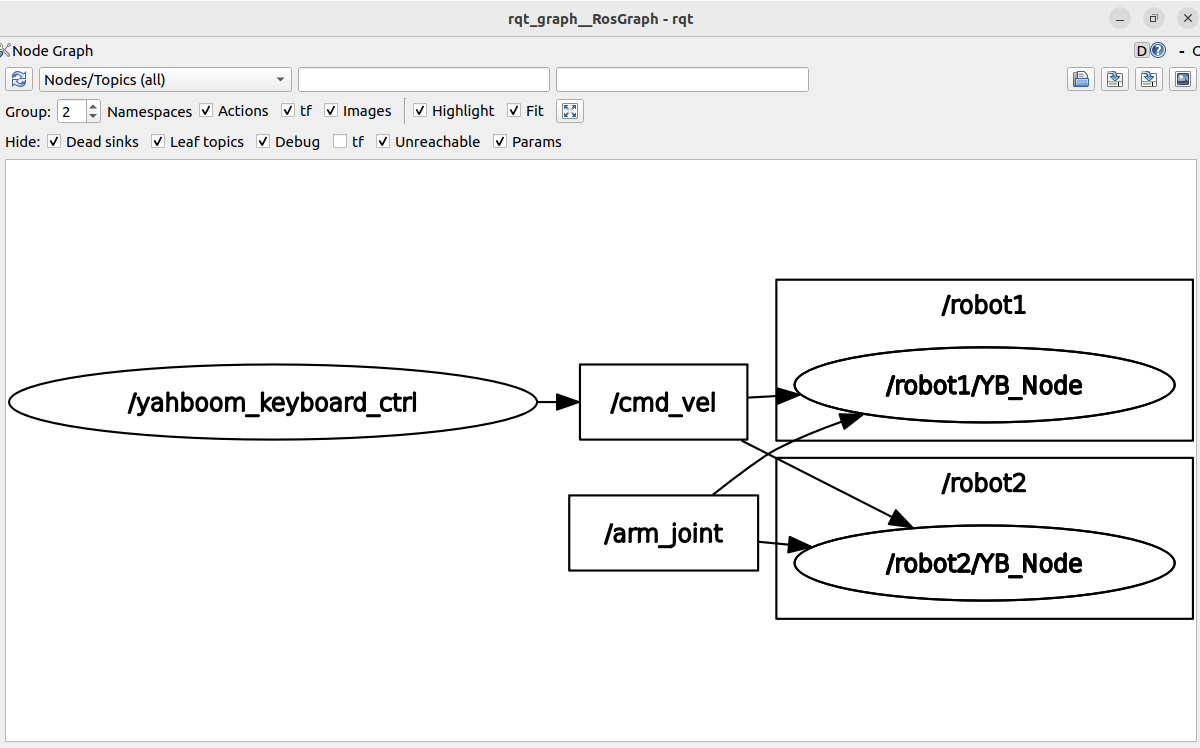Screen dimensions: 1200x748
Task: Click the fit-in-view icon button
Action: (570, 111)
